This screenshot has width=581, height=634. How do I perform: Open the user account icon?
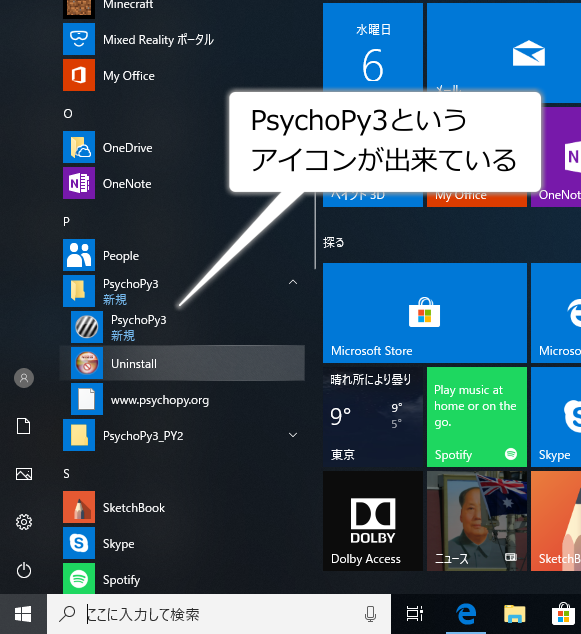click(24, 378)
